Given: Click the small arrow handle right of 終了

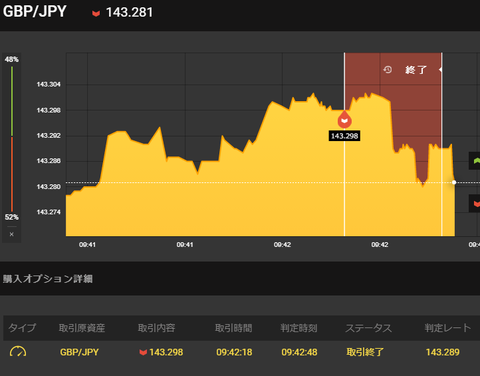Looking at the screenshot, I should [x=440, y=70].
